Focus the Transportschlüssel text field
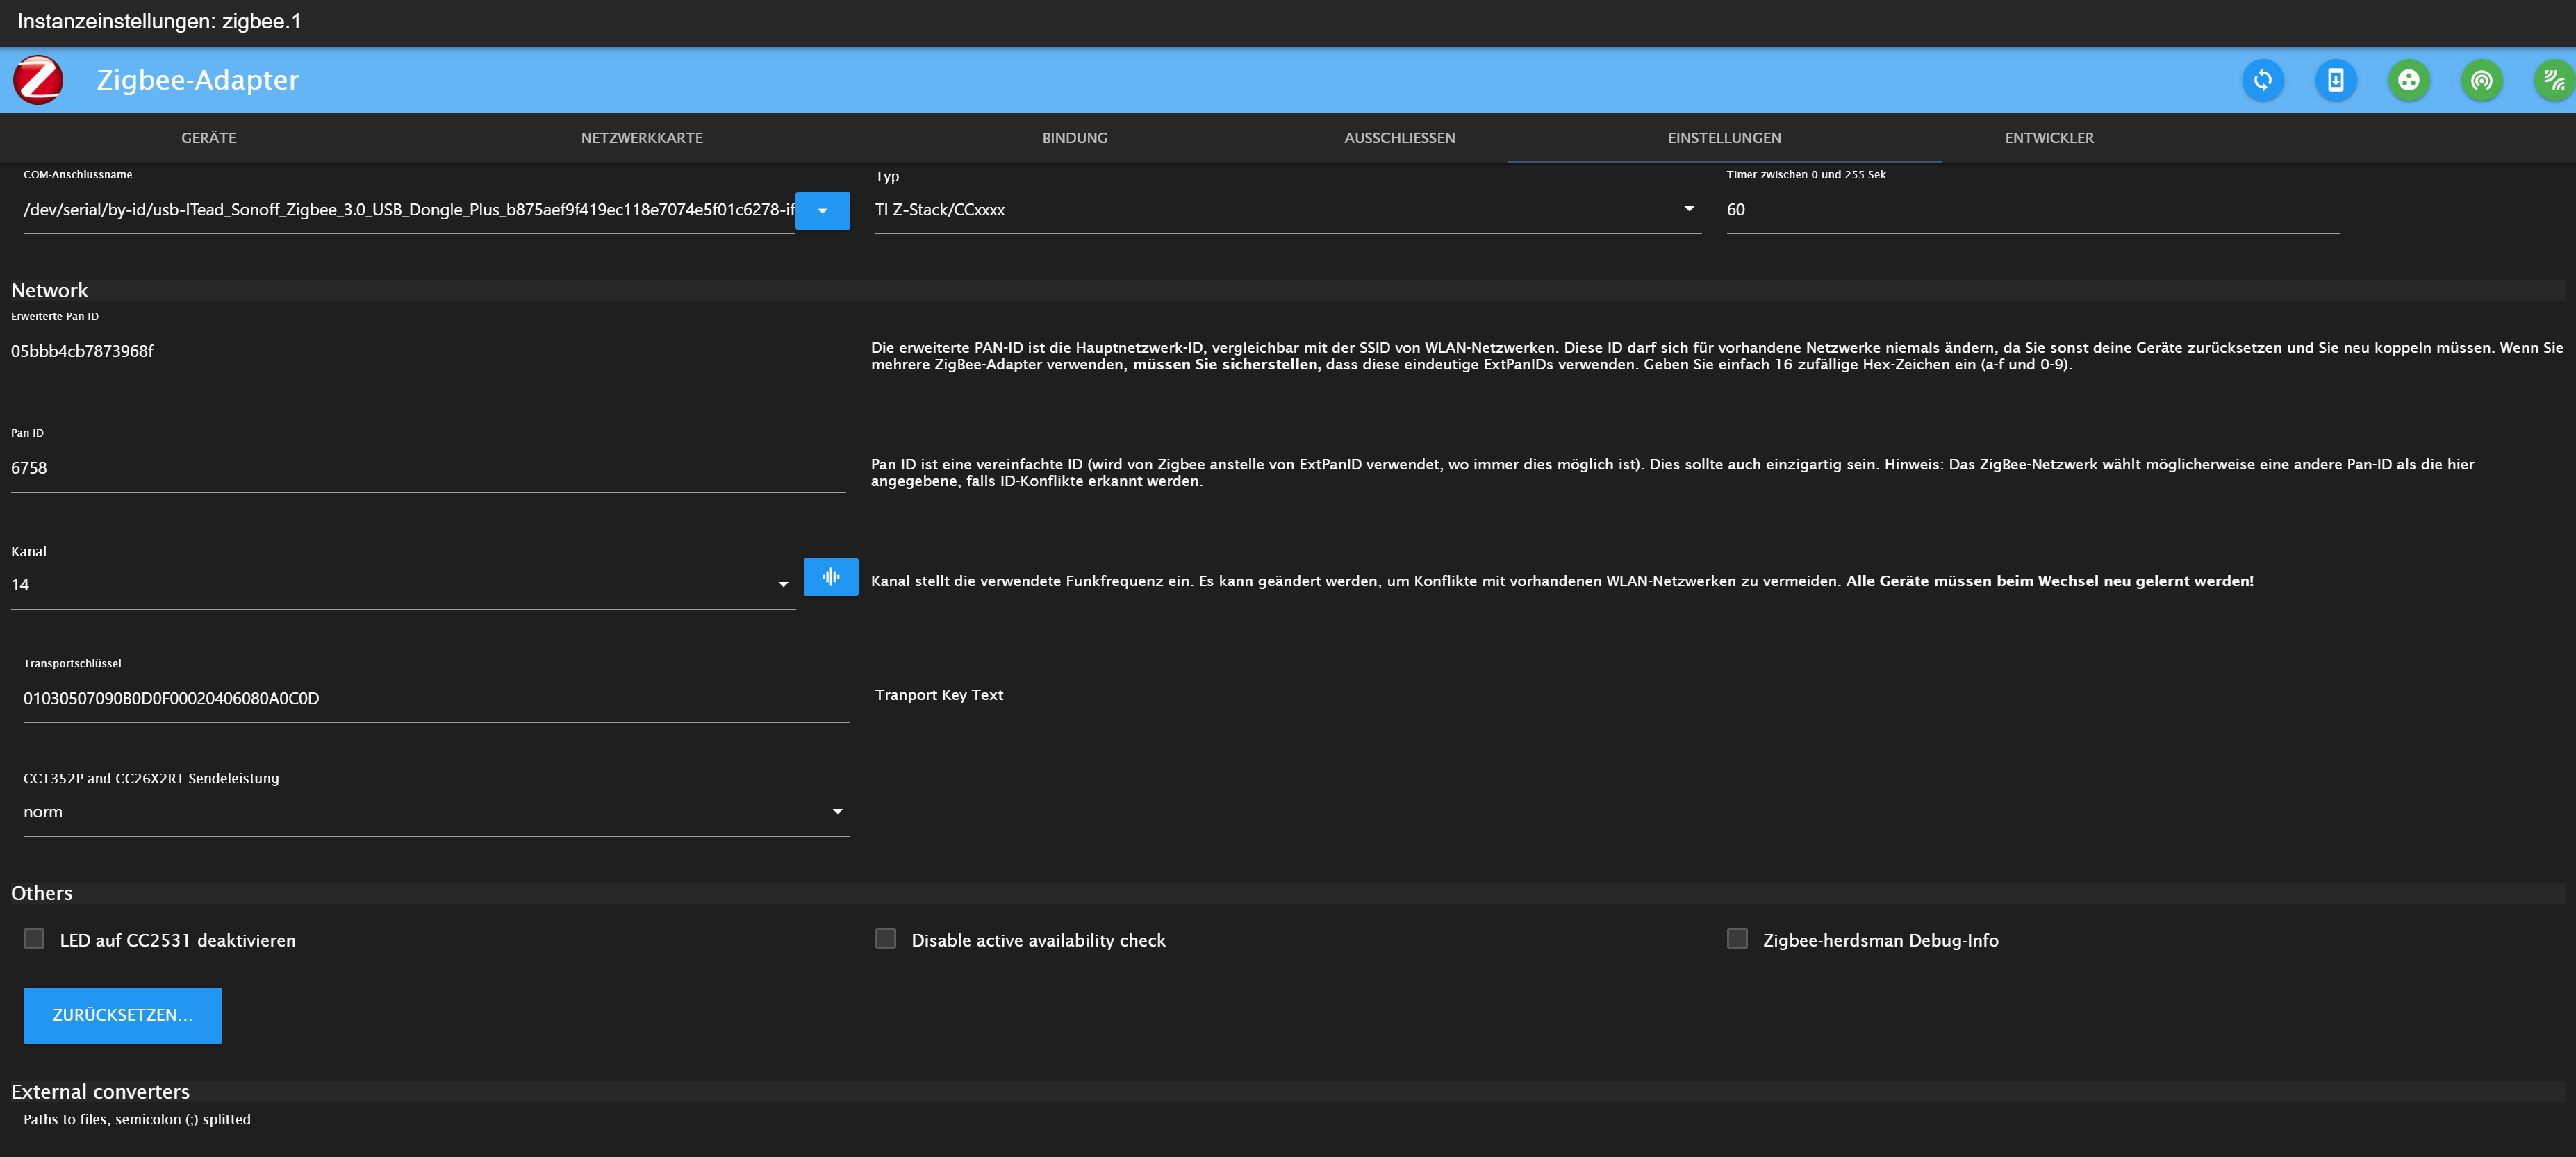 [435, 699]
